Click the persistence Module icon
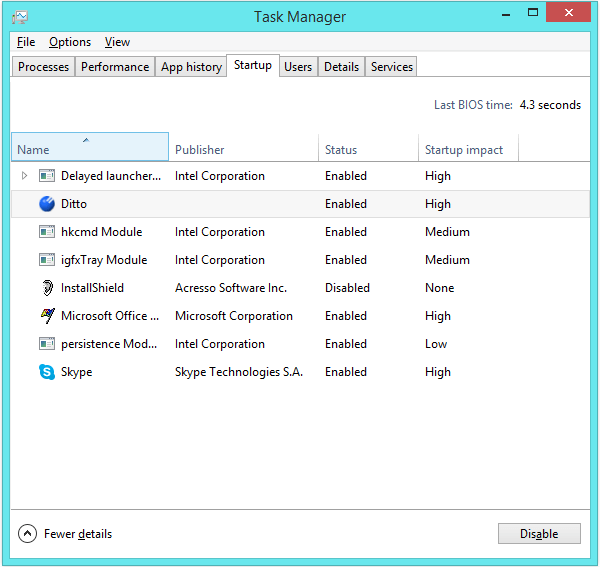The width and height of the screenshot is (600, 567). coord(47,344)
